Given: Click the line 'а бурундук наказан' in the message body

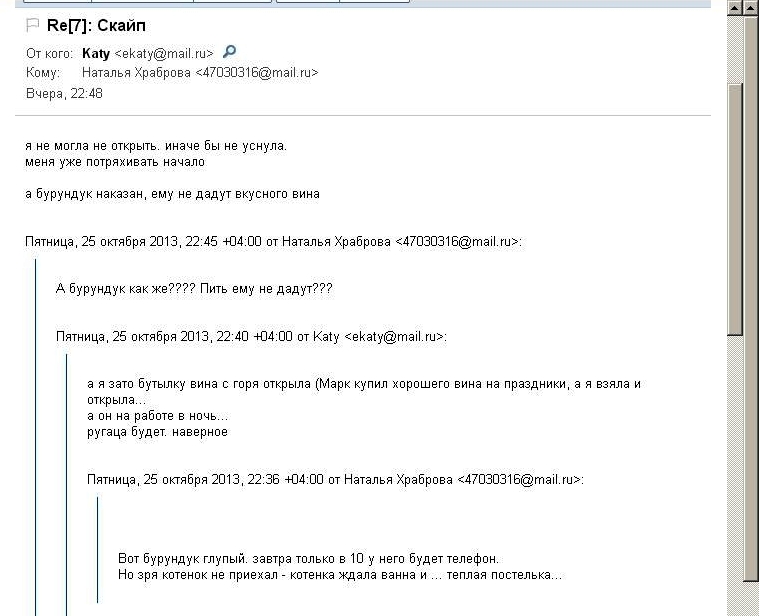Looking at the screenshot, I should click(172, 194).
